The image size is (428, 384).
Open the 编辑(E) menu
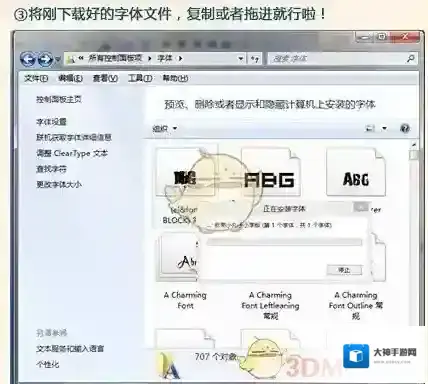click(x=70, y=78)
